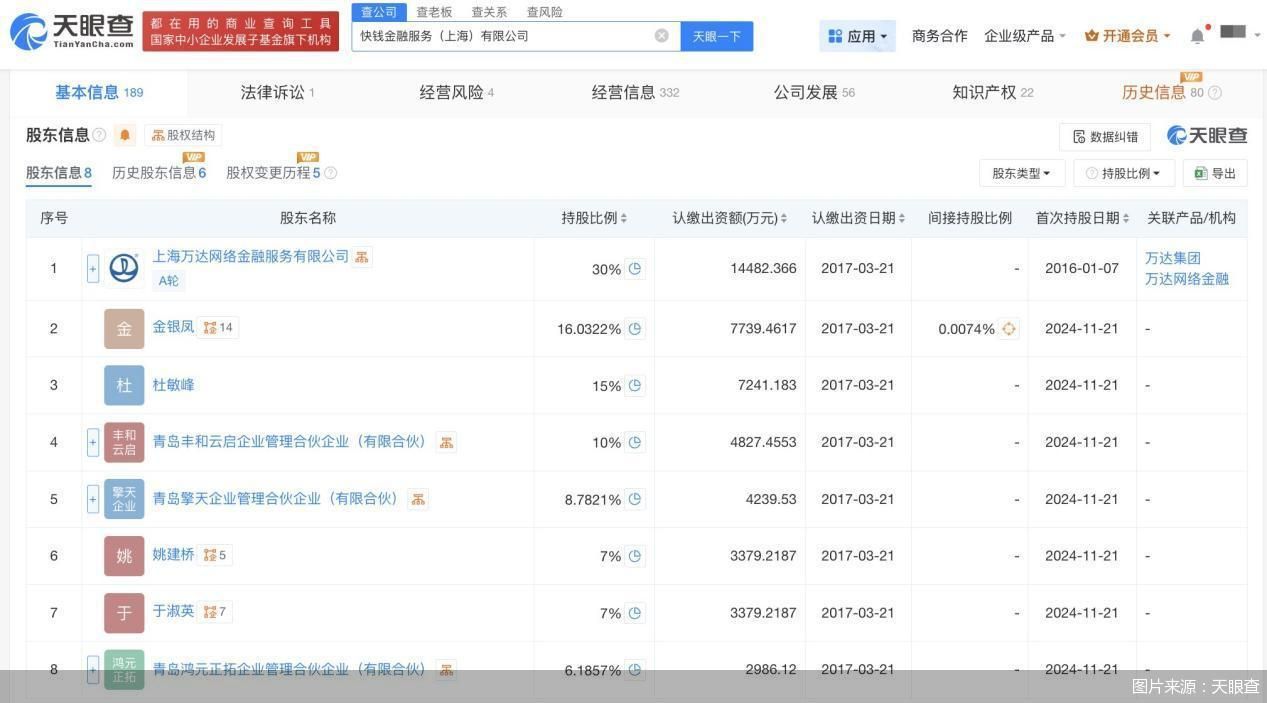The height and width of the screenshot is (703, 1267).
Task: Open the help icon beside 股东信息 heading
Action: pyautogui.click(x=99, y=135)
